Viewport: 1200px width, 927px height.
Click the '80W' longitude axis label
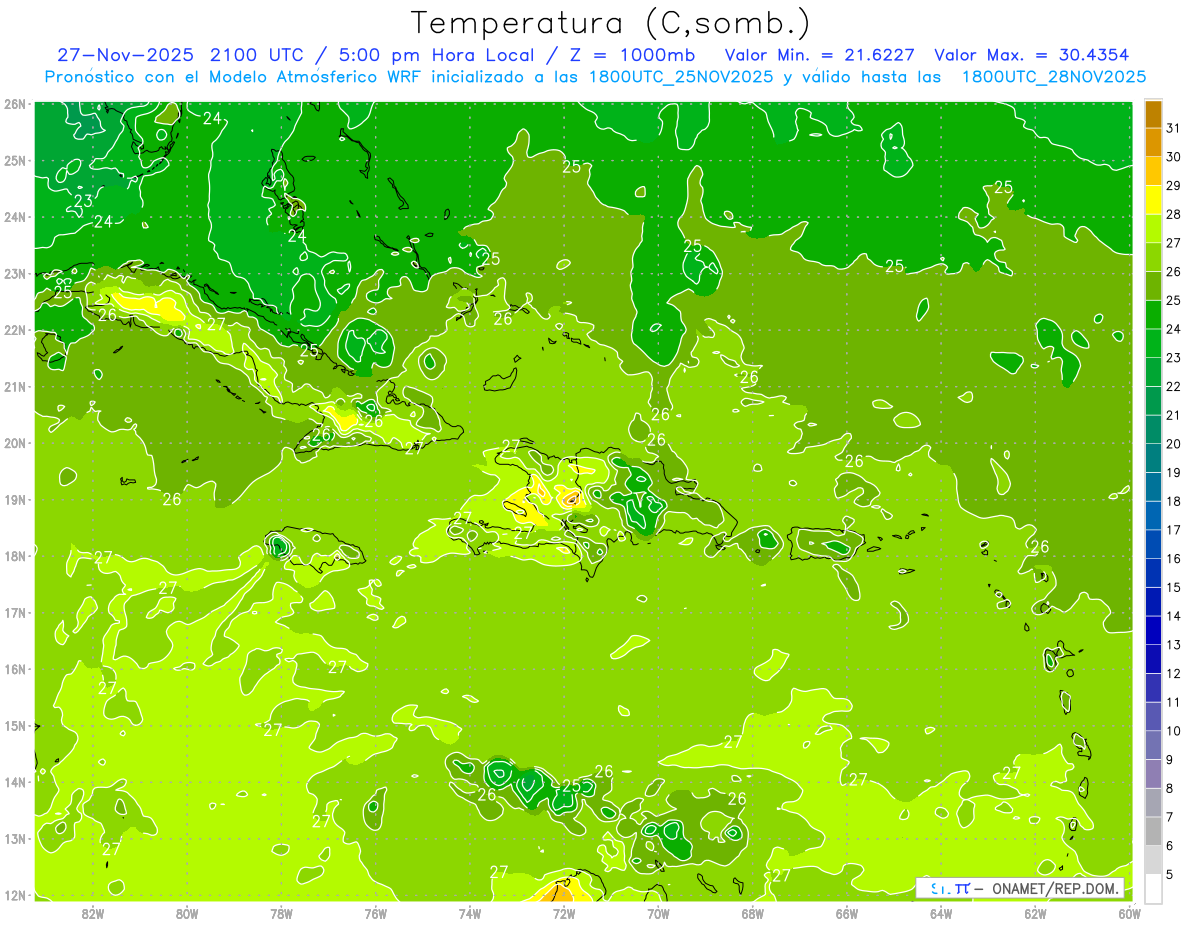[187, 913]
